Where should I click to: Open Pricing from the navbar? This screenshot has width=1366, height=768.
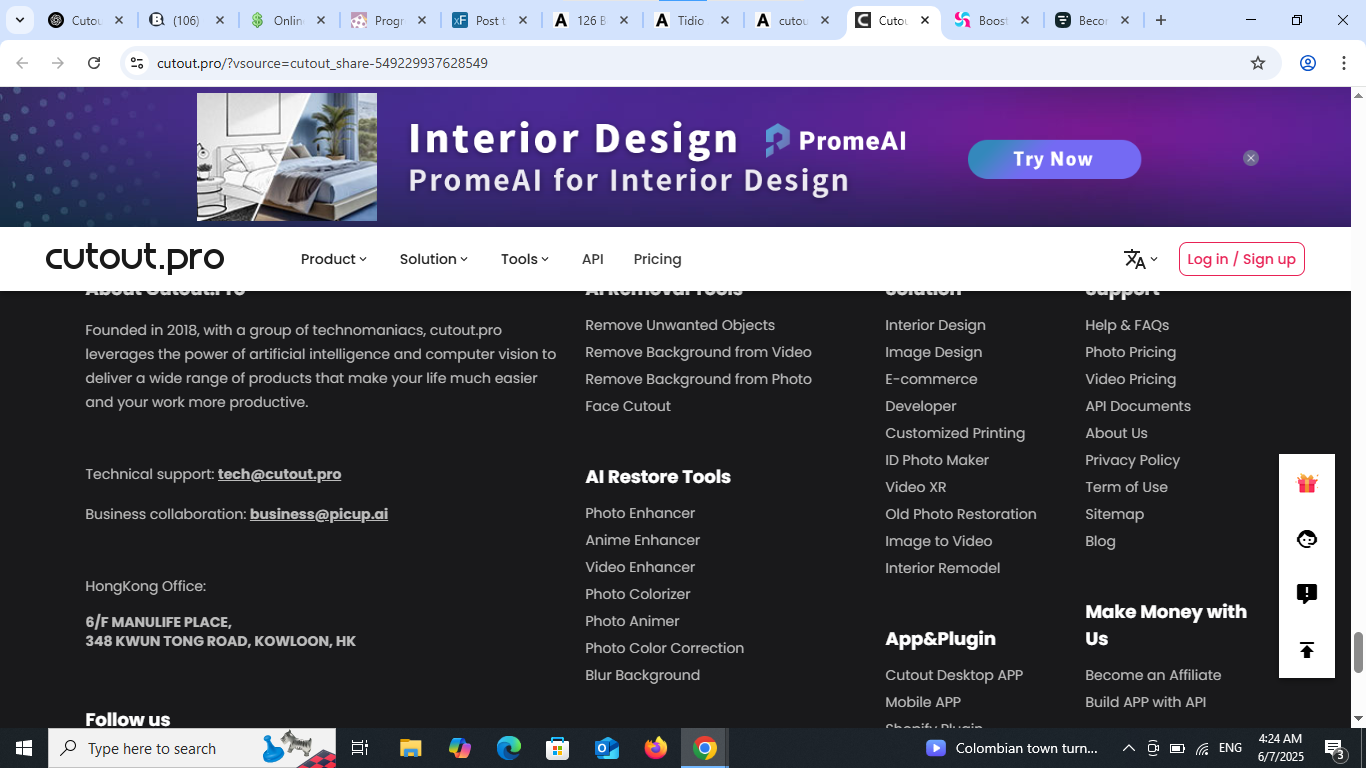tap(657, 259)
